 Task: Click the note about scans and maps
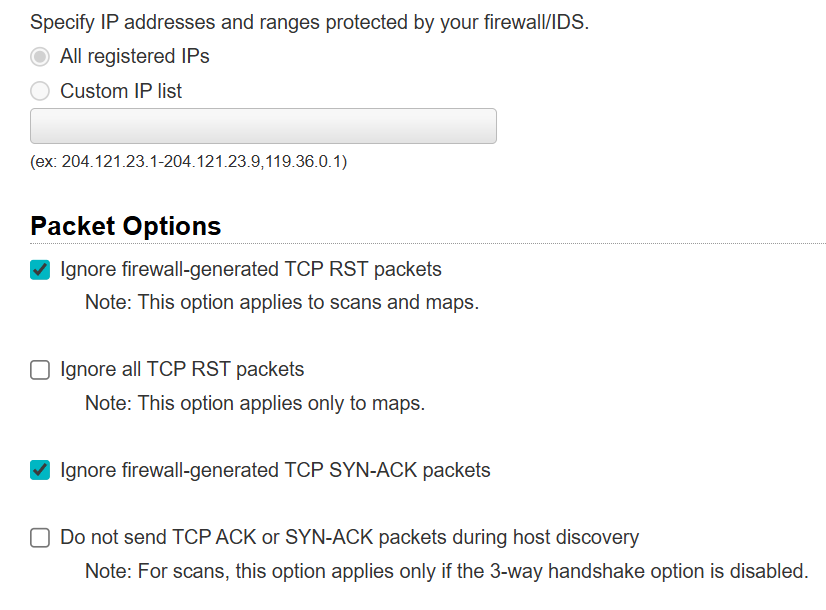click(x=281, y=302)
